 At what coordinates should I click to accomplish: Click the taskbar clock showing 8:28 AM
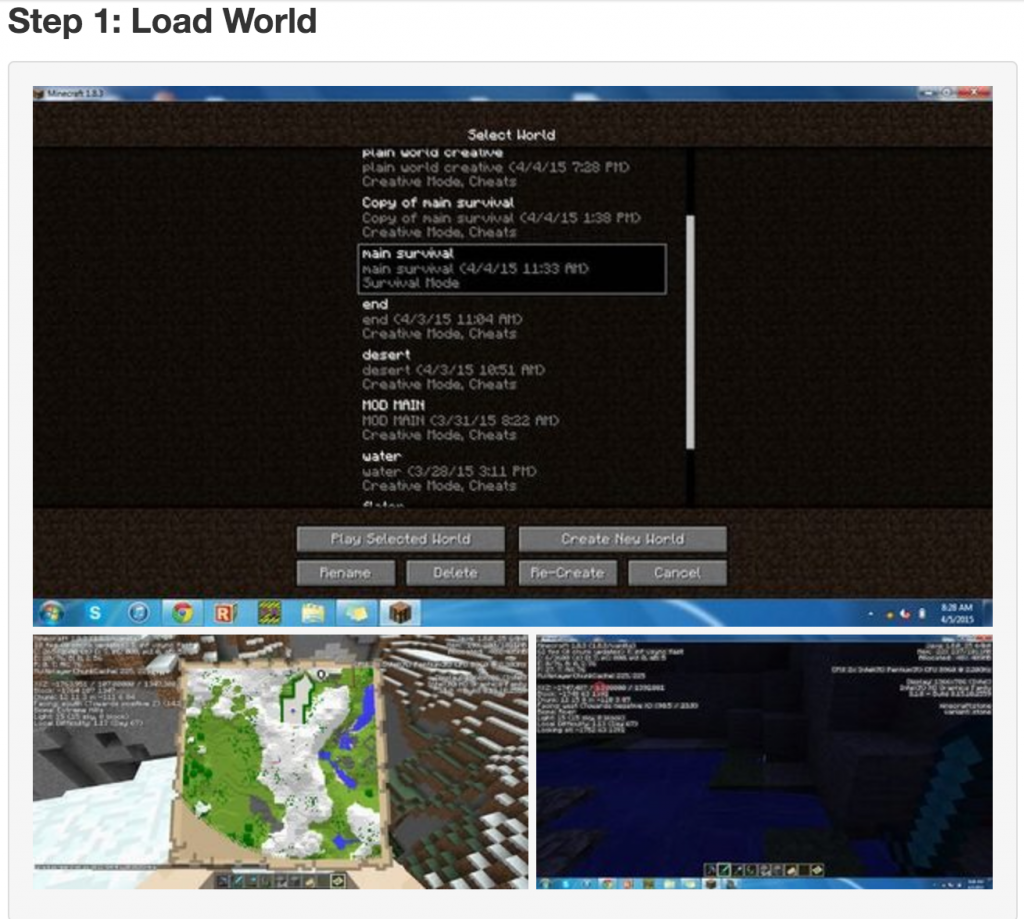(x=957, y=613)
